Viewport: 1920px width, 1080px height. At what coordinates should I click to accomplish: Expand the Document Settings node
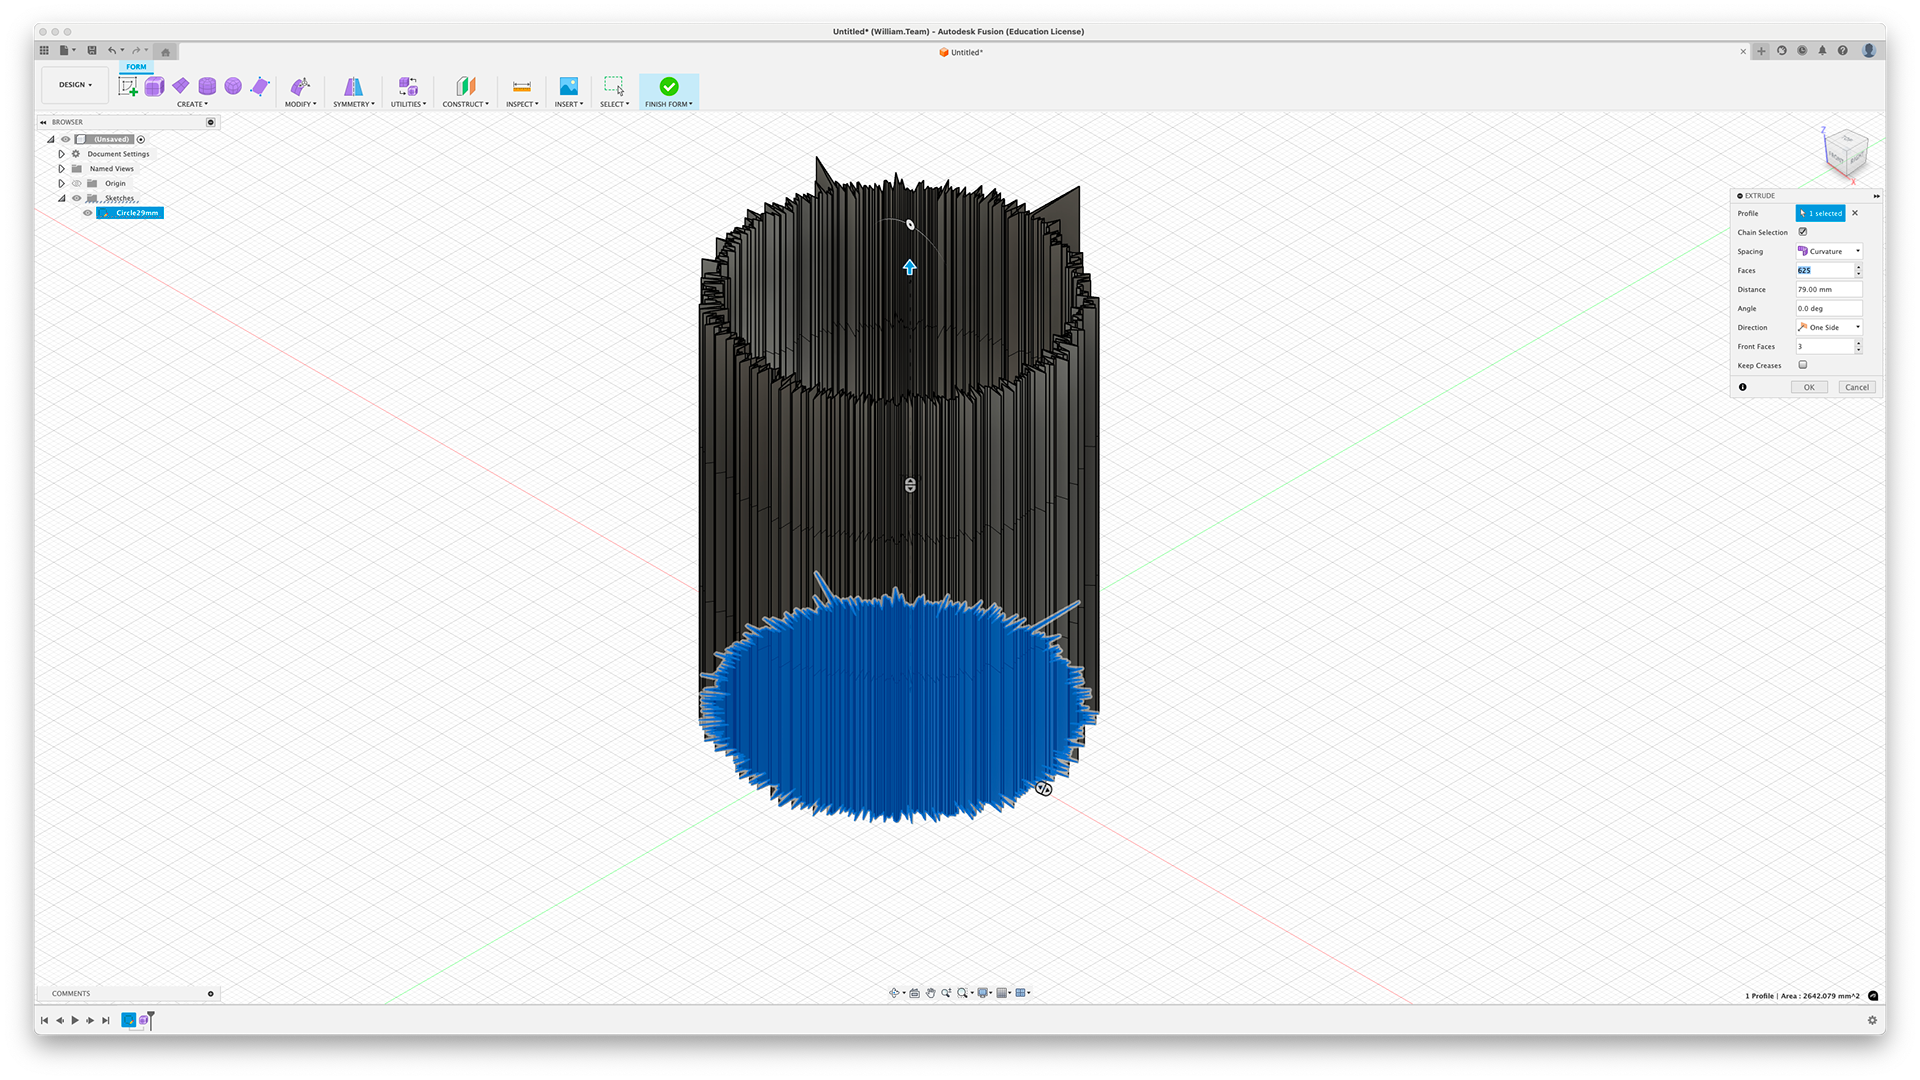pos(61,154)
